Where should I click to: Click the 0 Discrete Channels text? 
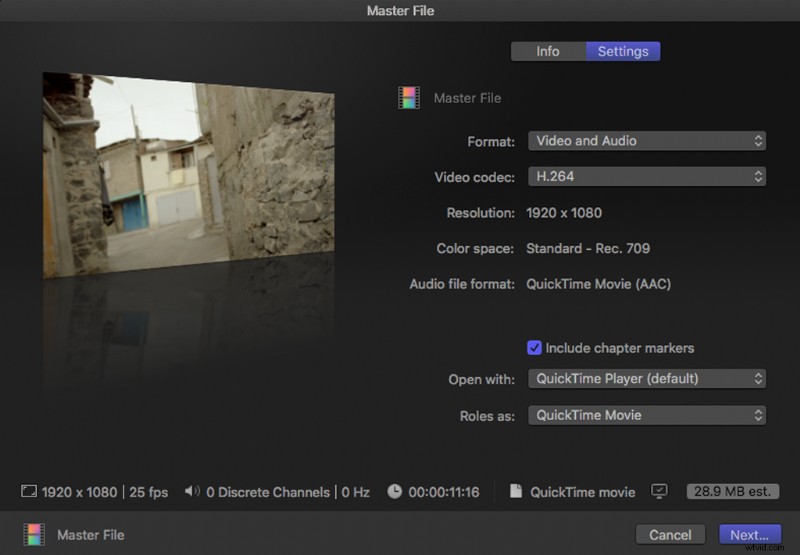point(268,492)
